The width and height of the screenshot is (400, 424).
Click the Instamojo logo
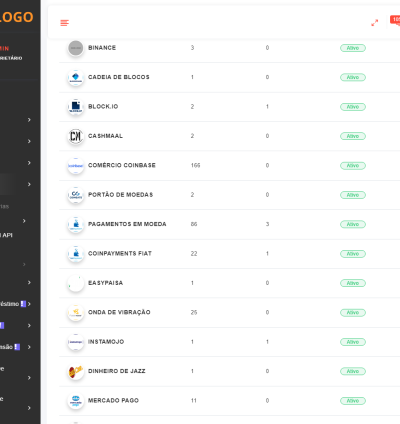tap(76, 342)
